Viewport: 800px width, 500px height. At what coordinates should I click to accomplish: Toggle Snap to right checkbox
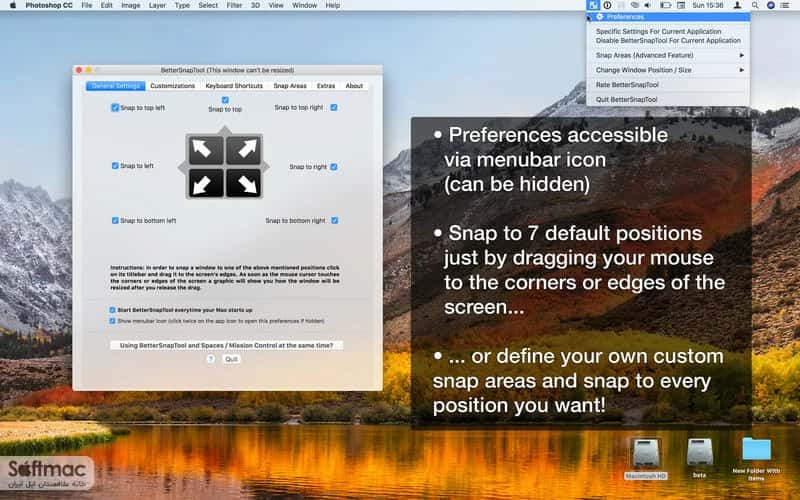click(334, 167)
